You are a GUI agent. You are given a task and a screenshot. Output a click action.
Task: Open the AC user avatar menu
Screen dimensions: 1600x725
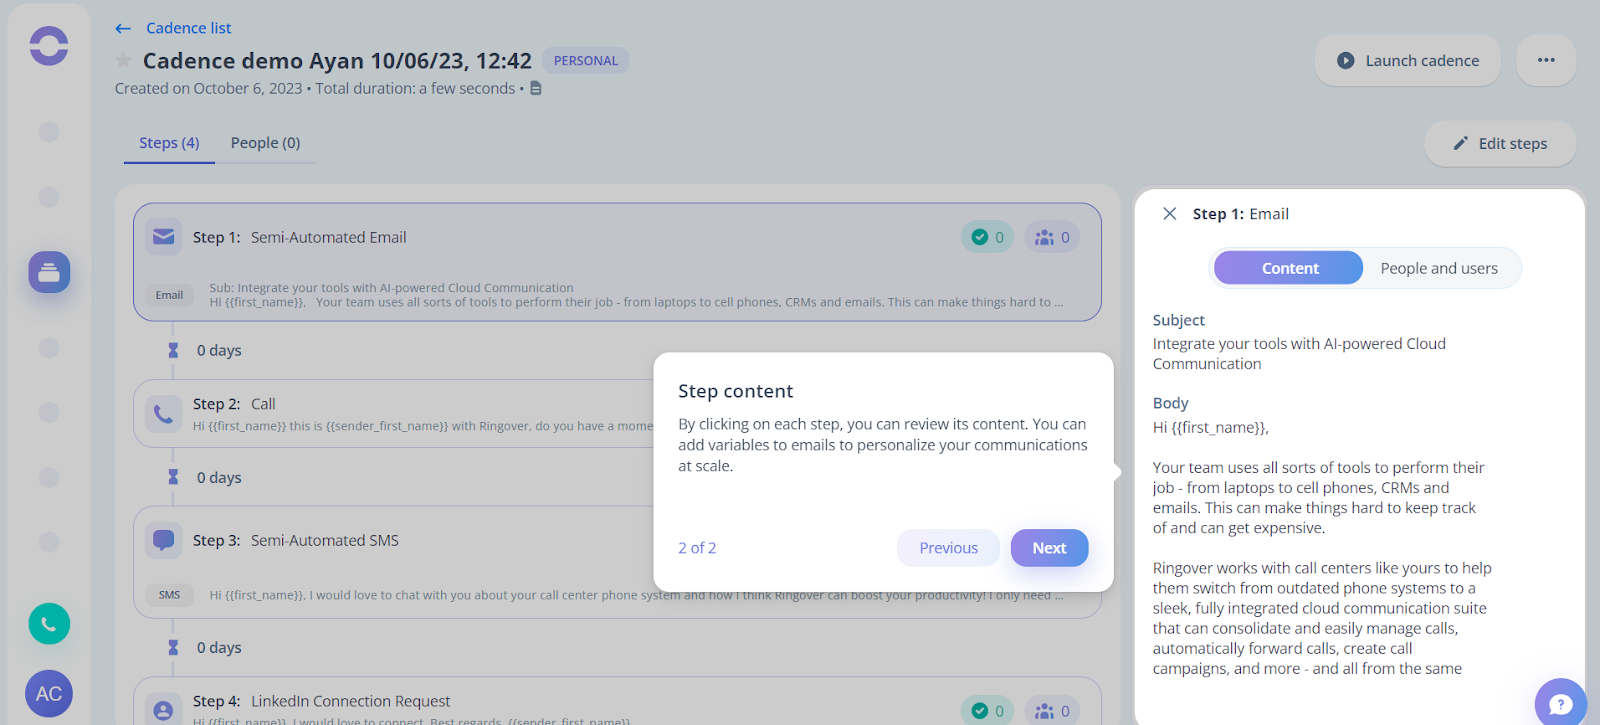49,694
